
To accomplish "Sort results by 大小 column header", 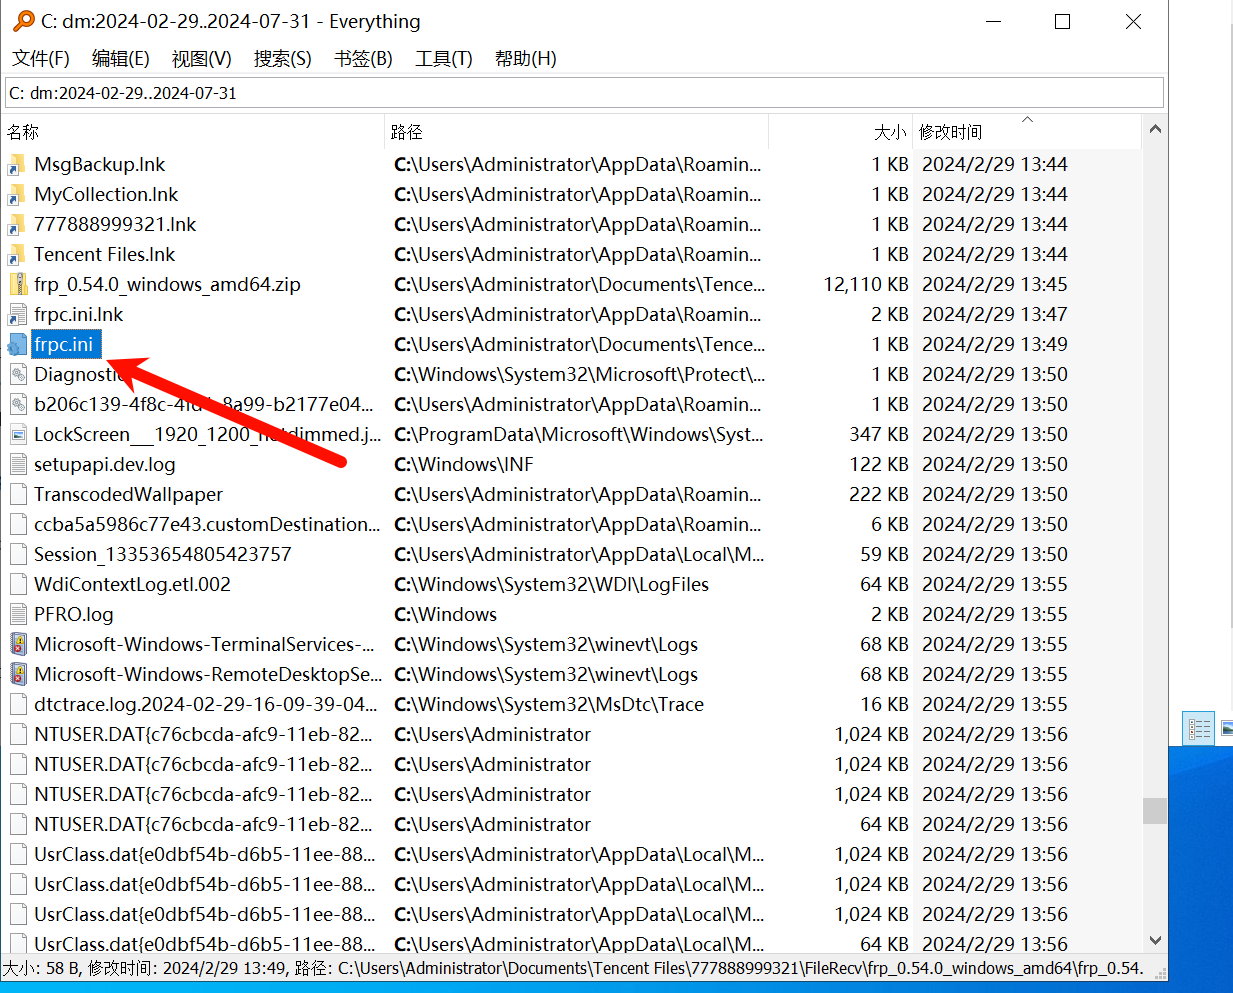I will (840, 132).
